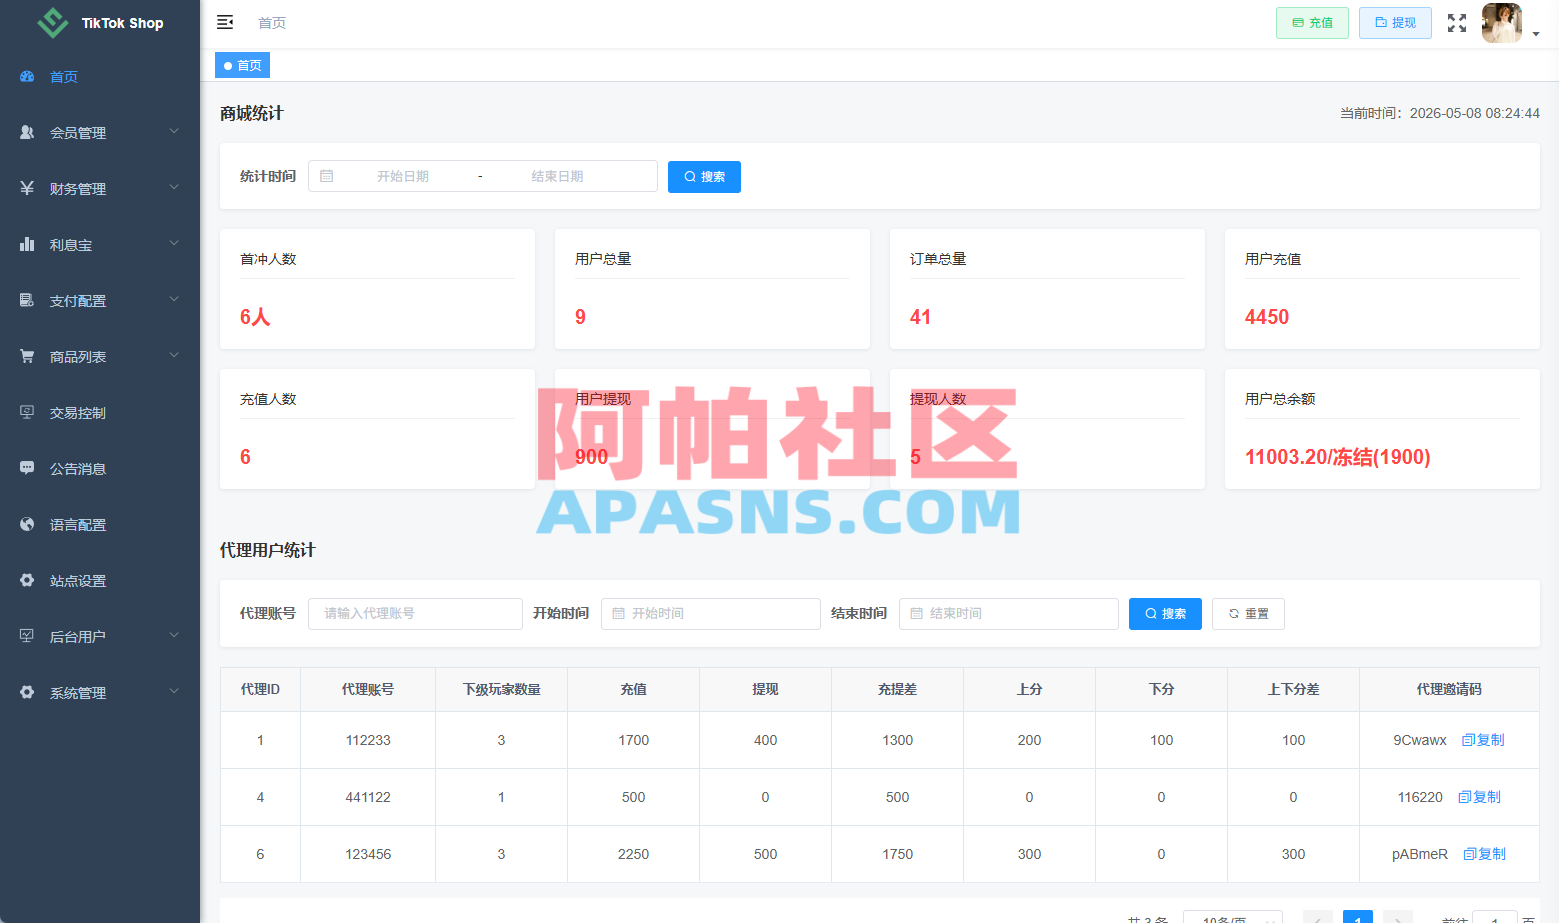Click 充提差 cell 1300 in the table

pos(897,740)
